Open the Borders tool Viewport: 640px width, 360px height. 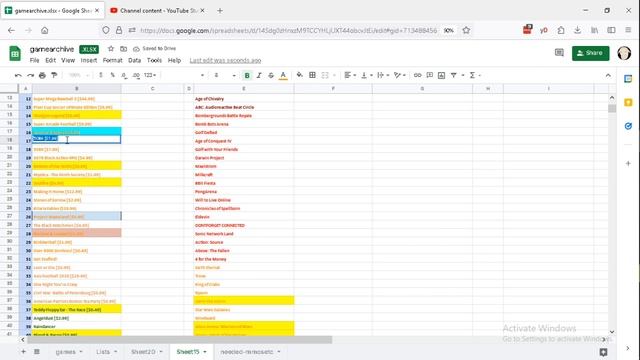pyautogui.click(x=312, y=75)
